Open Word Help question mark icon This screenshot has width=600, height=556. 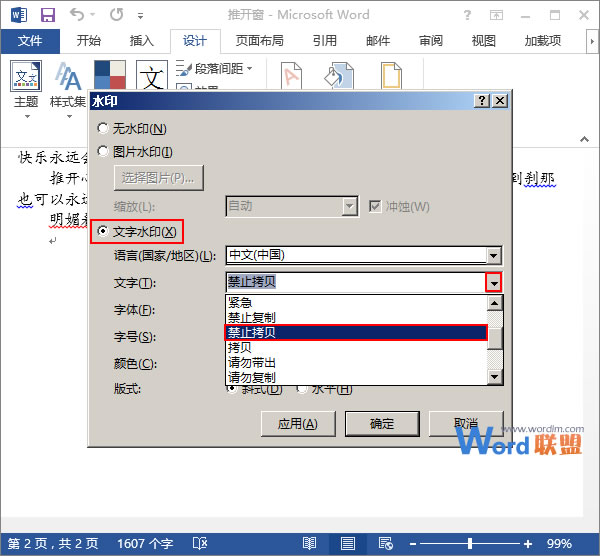467,15
